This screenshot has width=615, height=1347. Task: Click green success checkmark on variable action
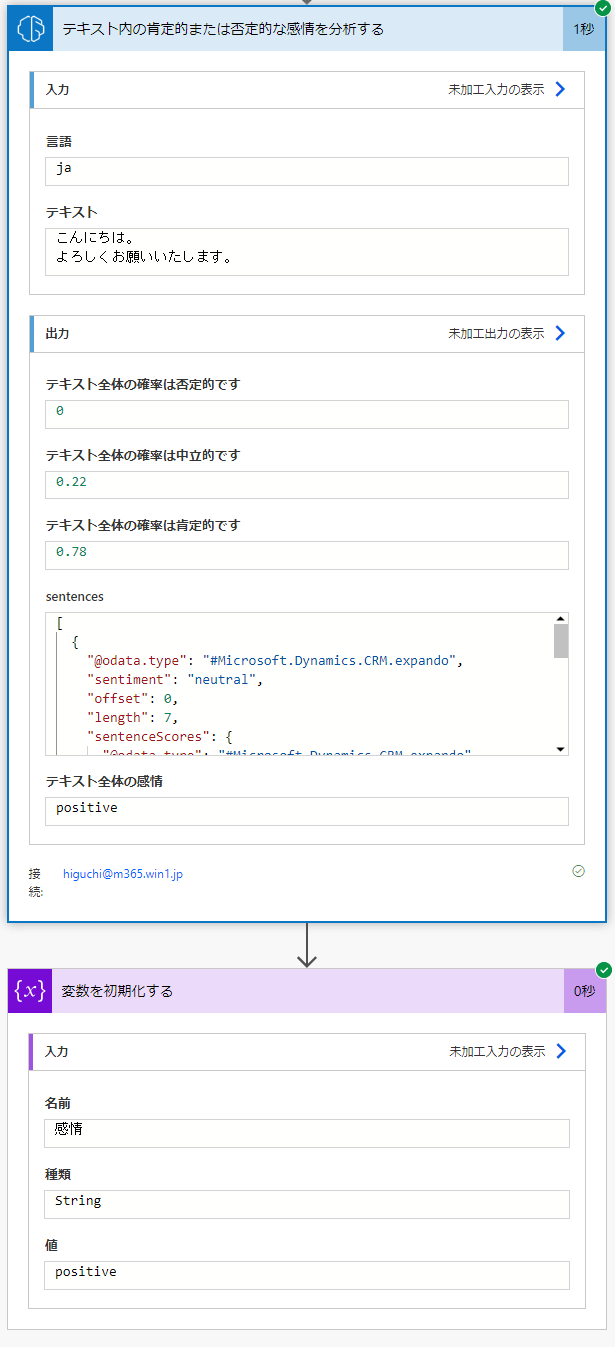point(603,970)
